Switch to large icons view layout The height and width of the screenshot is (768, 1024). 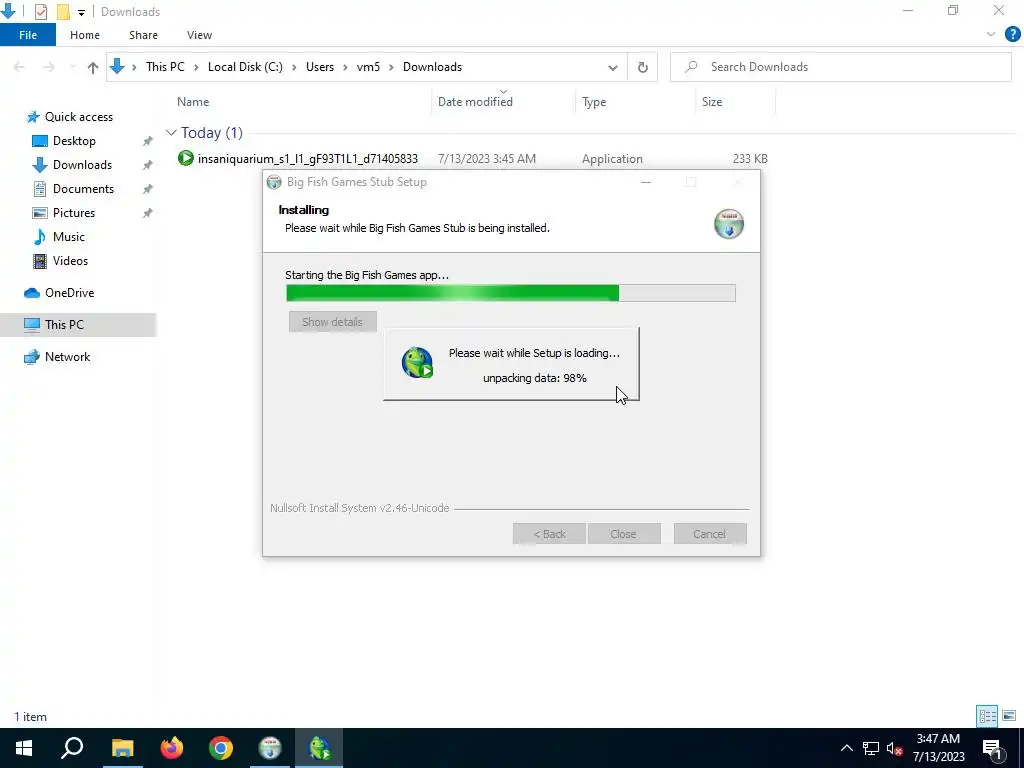1009,716
